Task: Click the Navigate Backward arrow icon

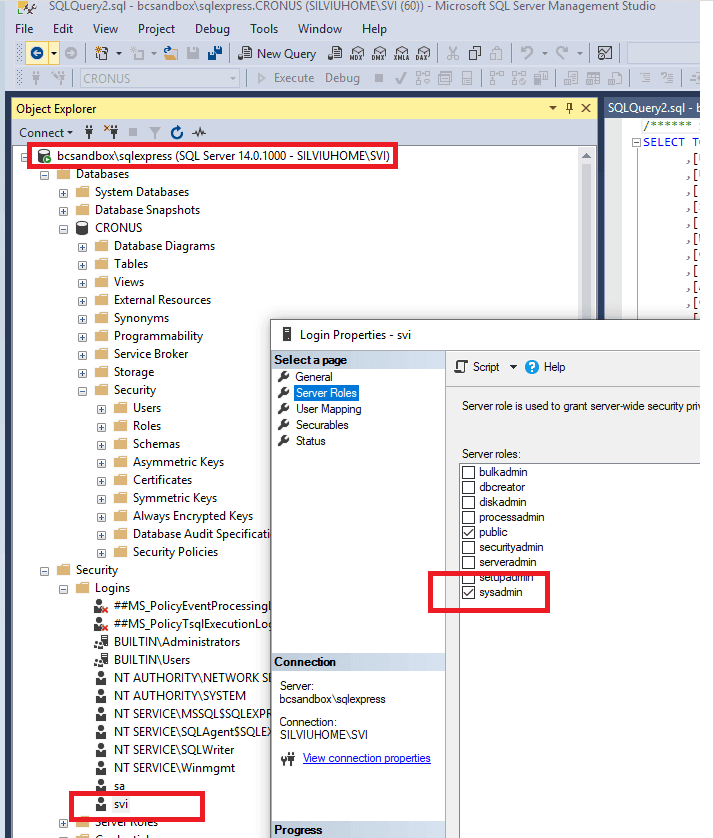Action: [x=37, y=53]
